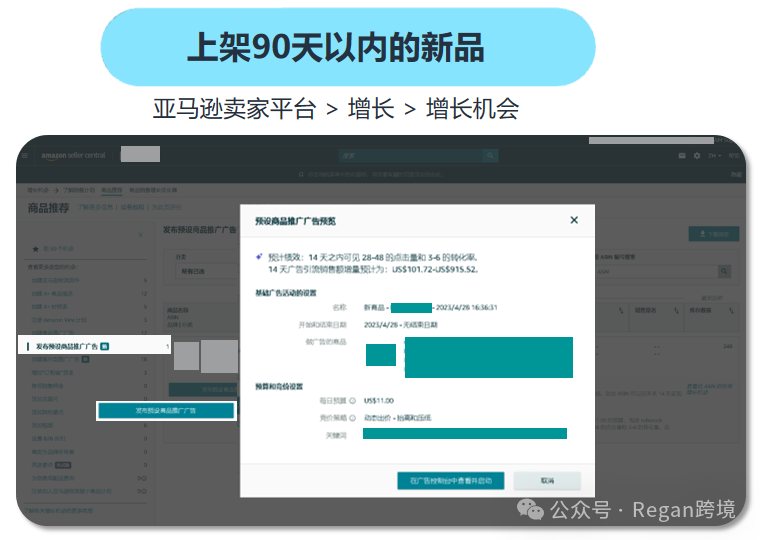Sort by the 销售排名 column arrows
This screenshot has width=760, height=540.
[x=676, y=310]
